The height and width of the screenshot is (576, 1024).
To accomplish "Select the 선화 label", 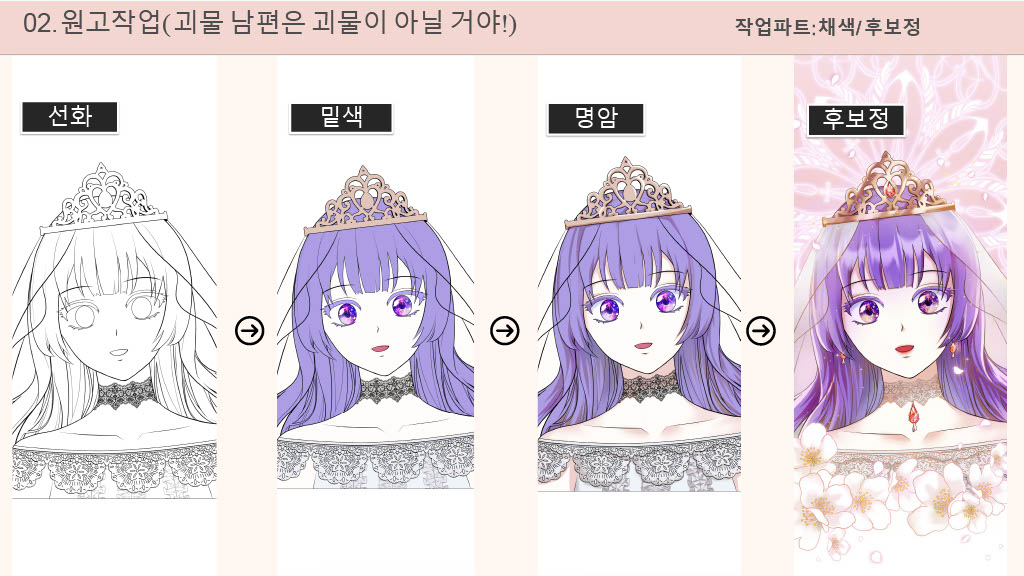I will coord(70,117).
